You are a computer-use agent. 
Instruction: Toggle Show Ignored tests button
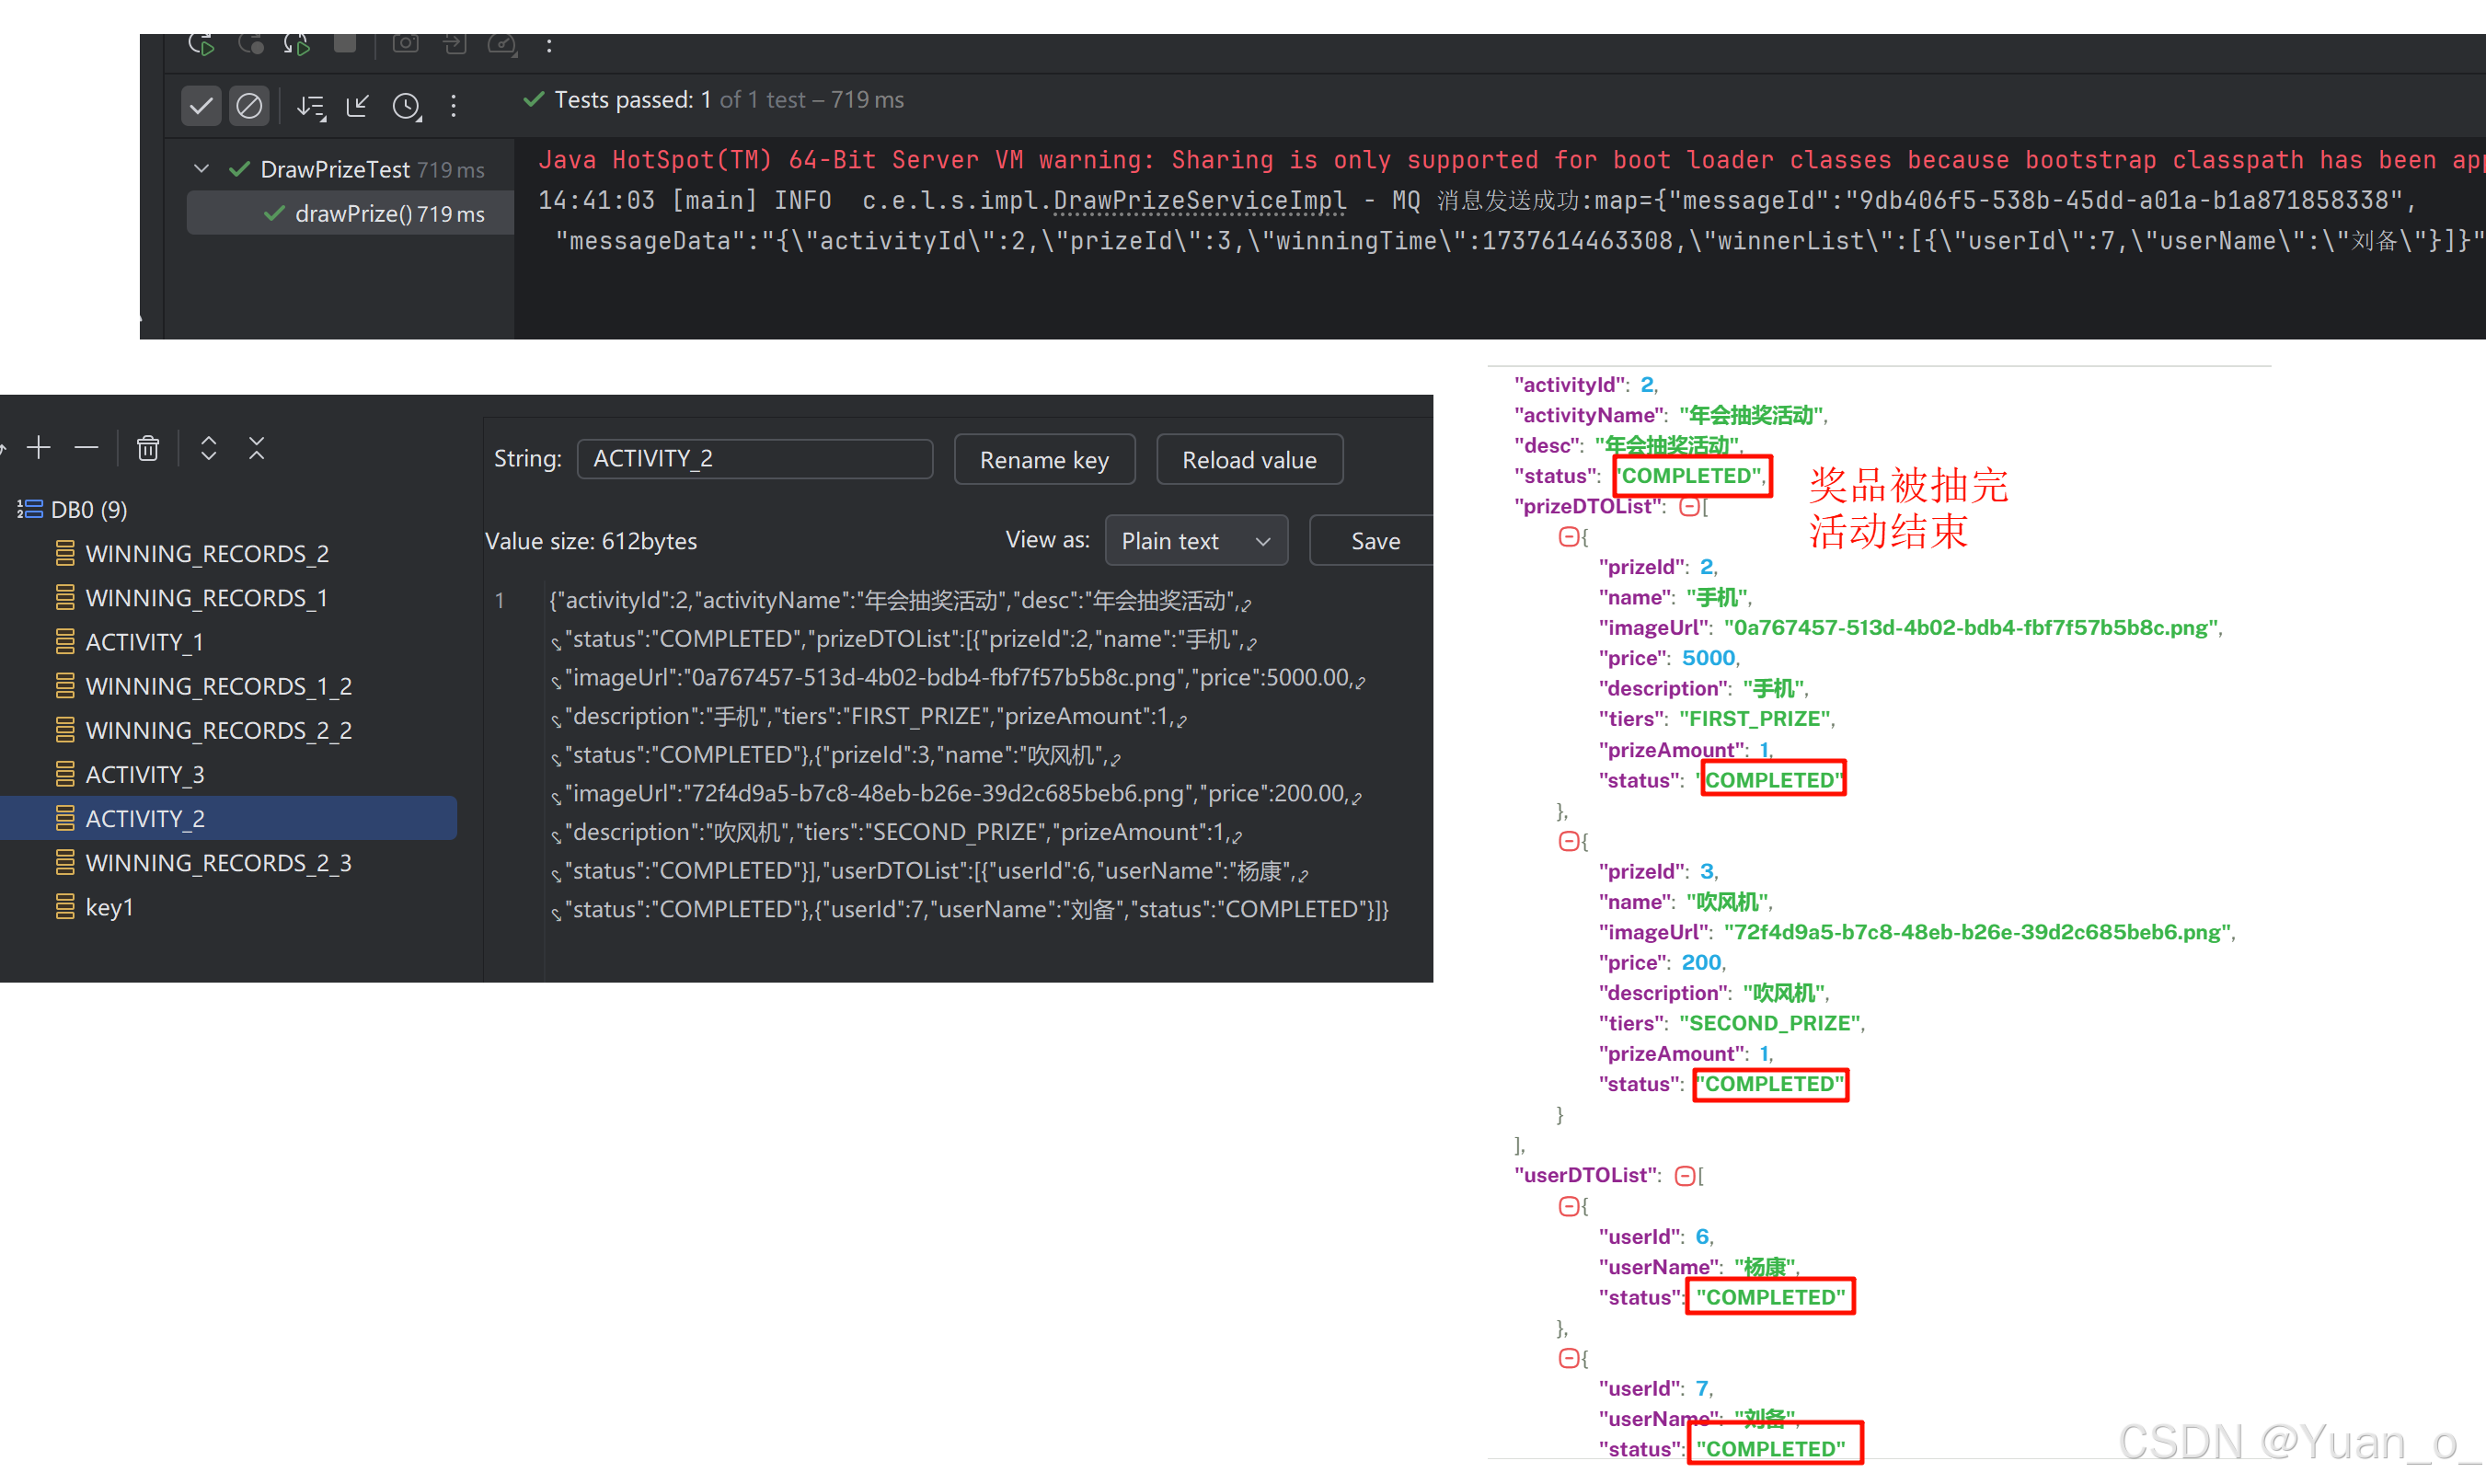tap(249, 105)
